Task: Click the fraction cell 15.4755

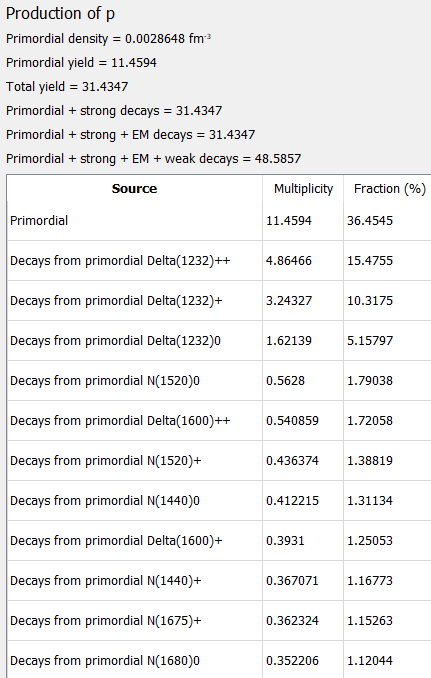Action: tap(370, 261)
